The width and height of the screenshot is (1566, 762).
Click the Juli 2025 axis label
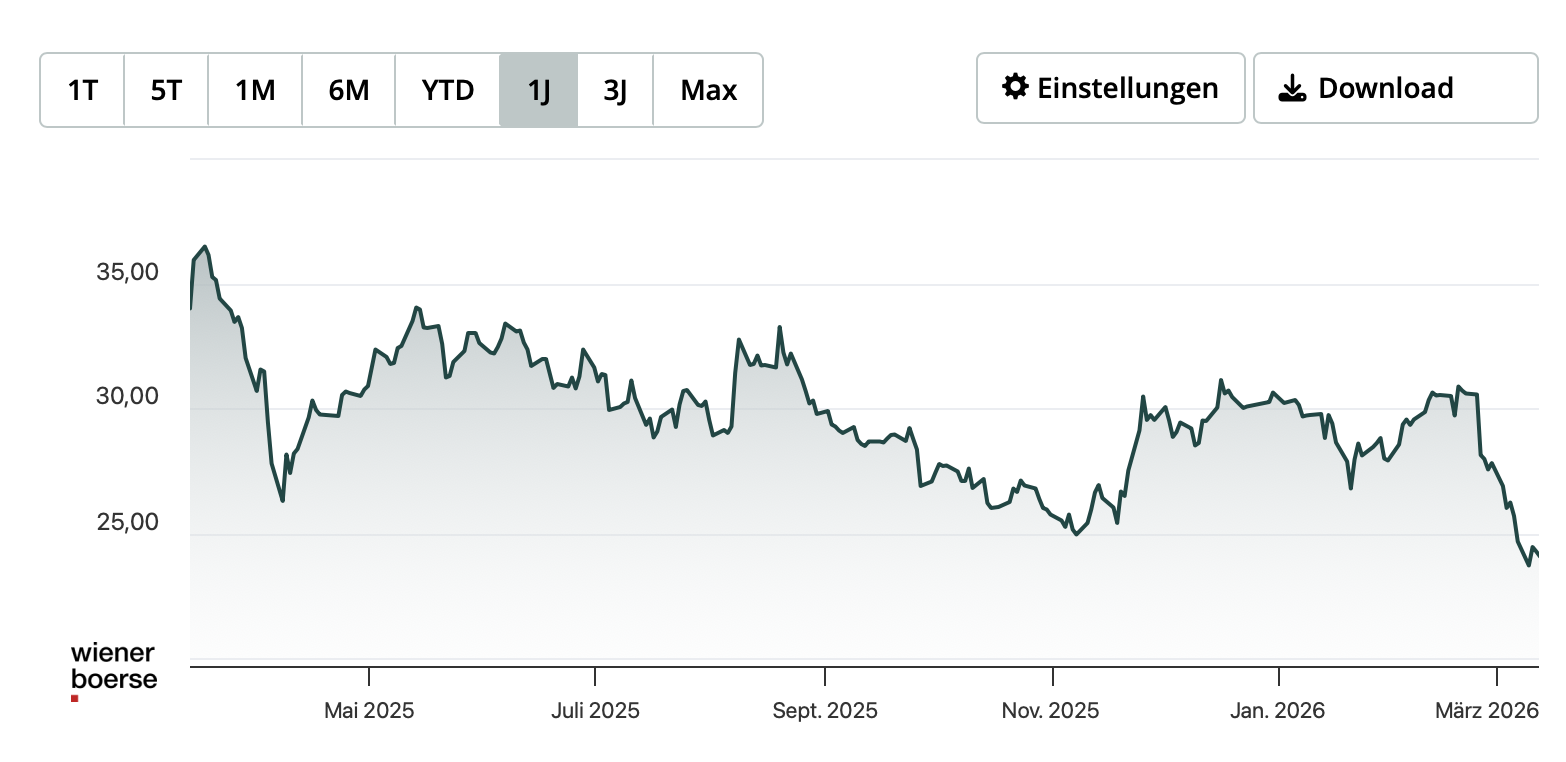click(595, 711)
